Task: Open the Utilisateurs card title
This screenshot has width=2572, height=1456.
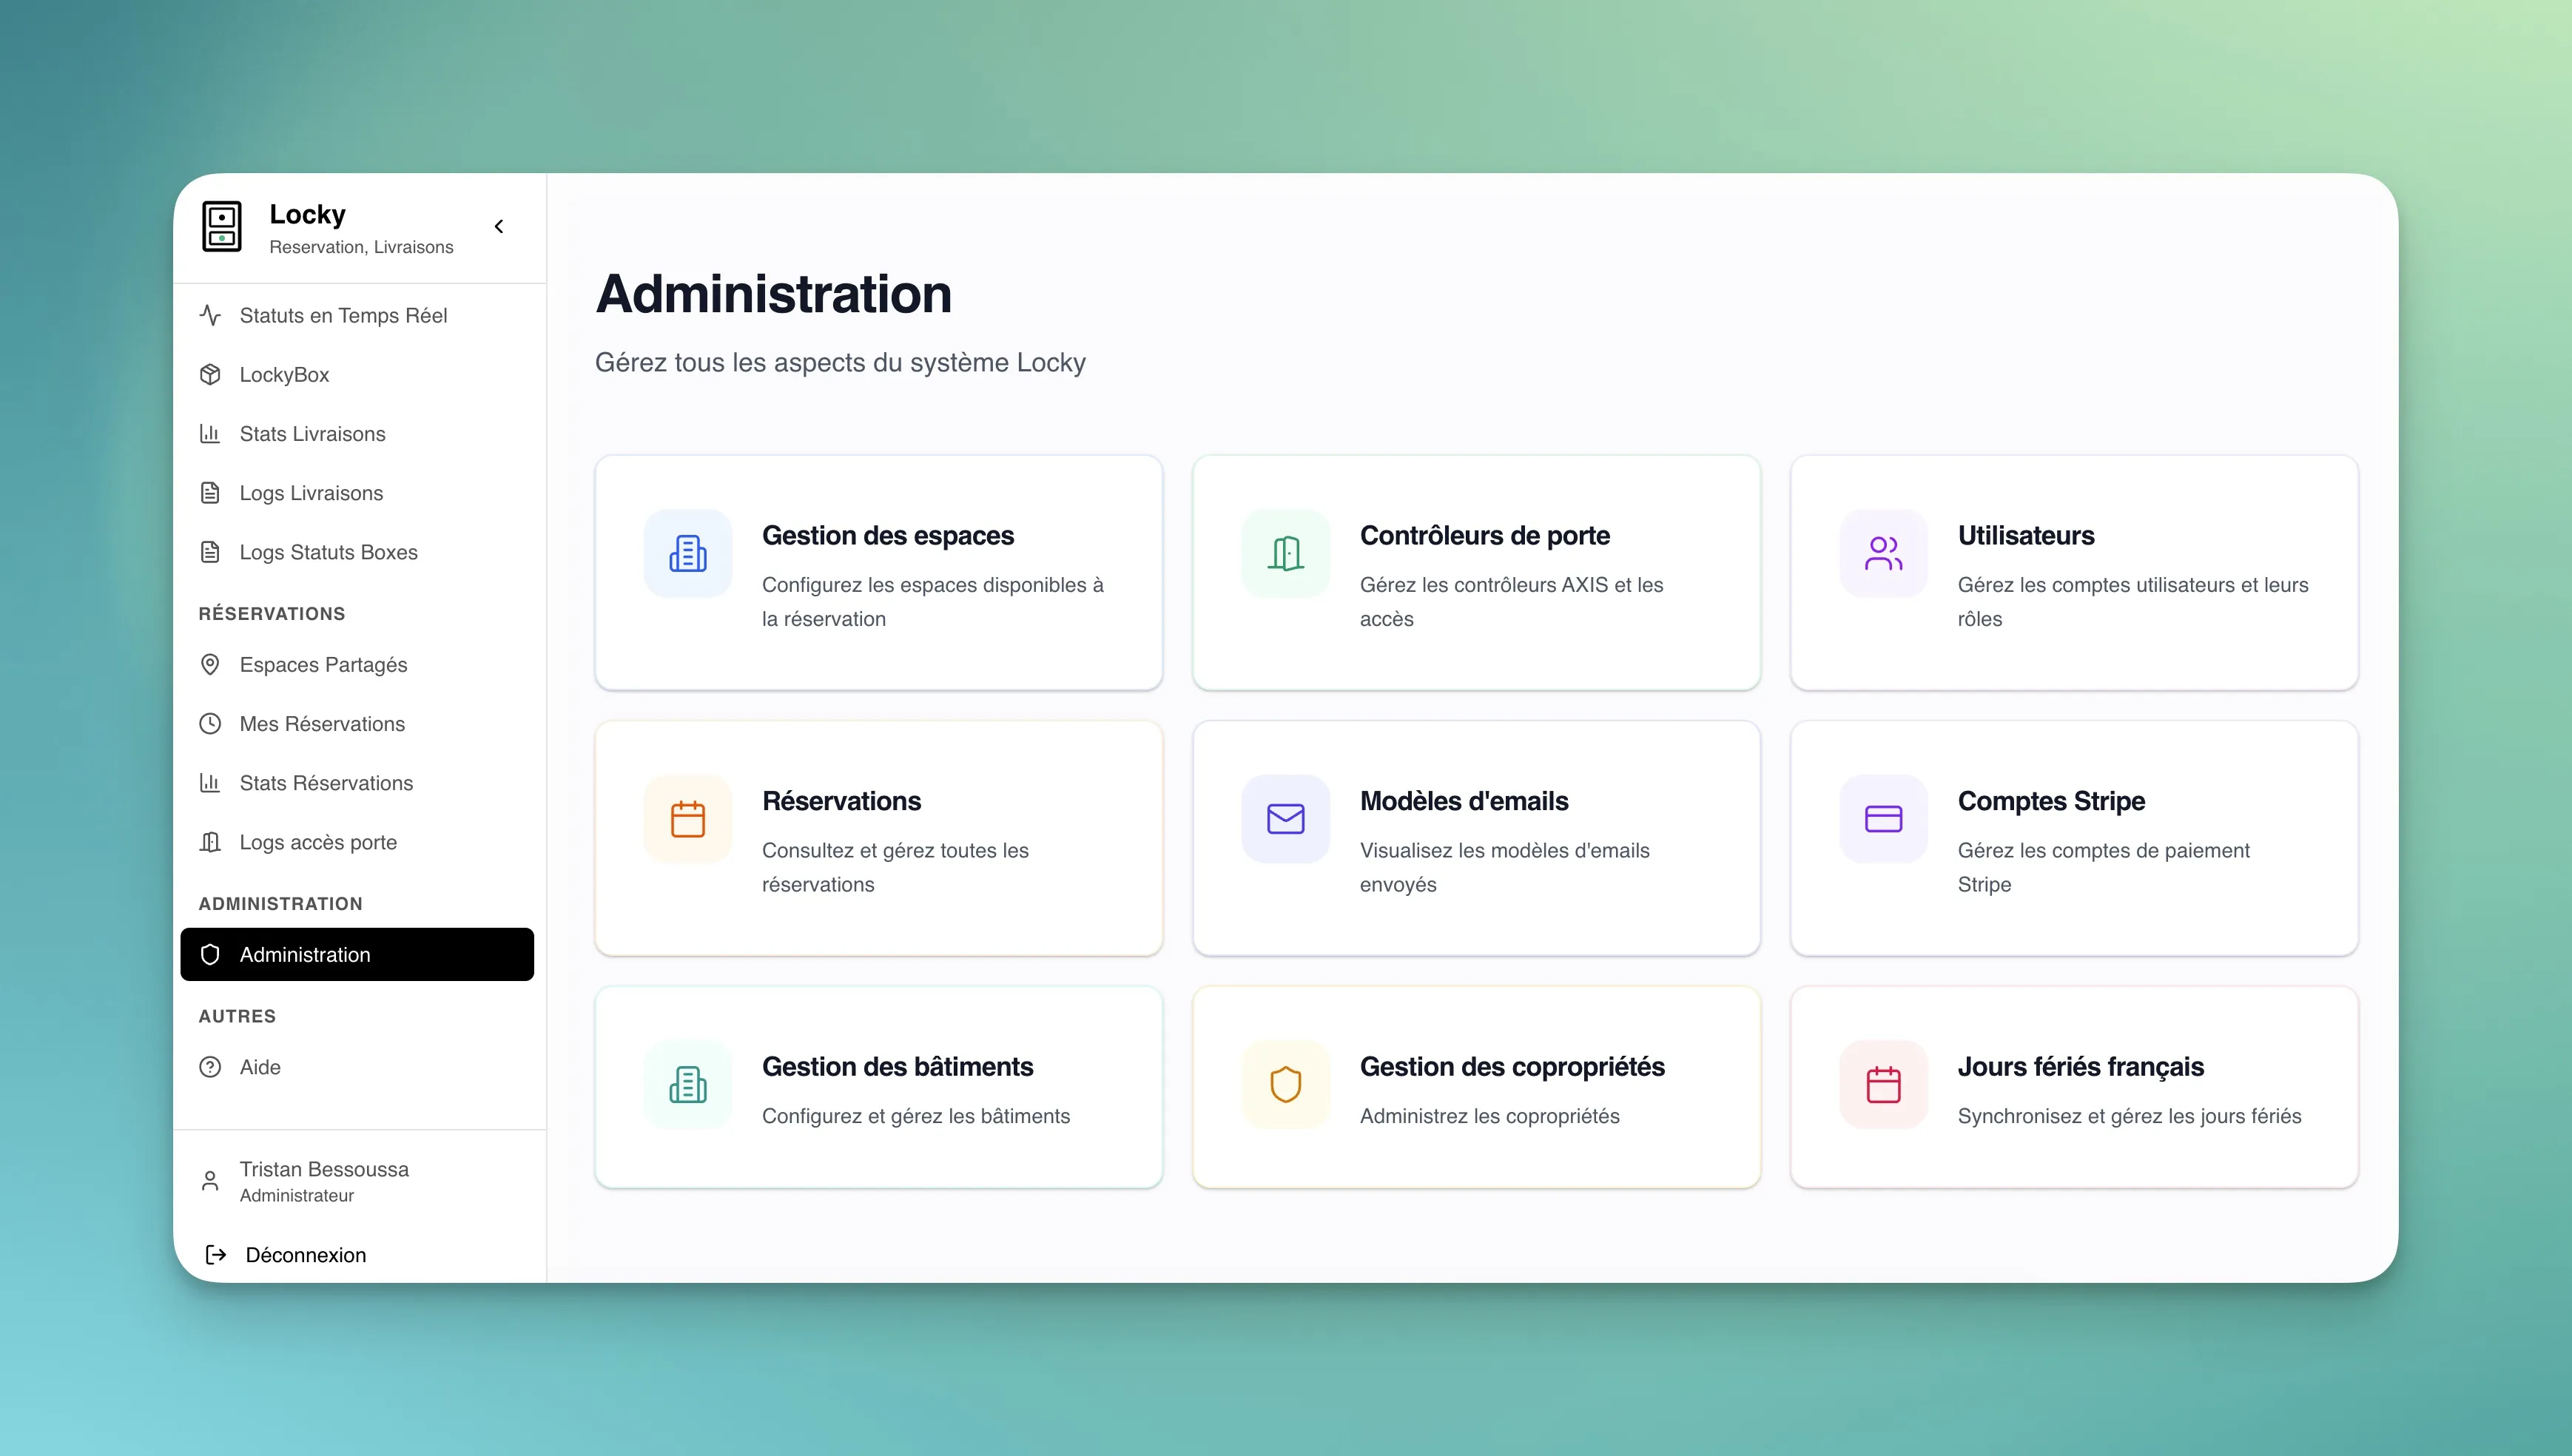Action: 2026,536
